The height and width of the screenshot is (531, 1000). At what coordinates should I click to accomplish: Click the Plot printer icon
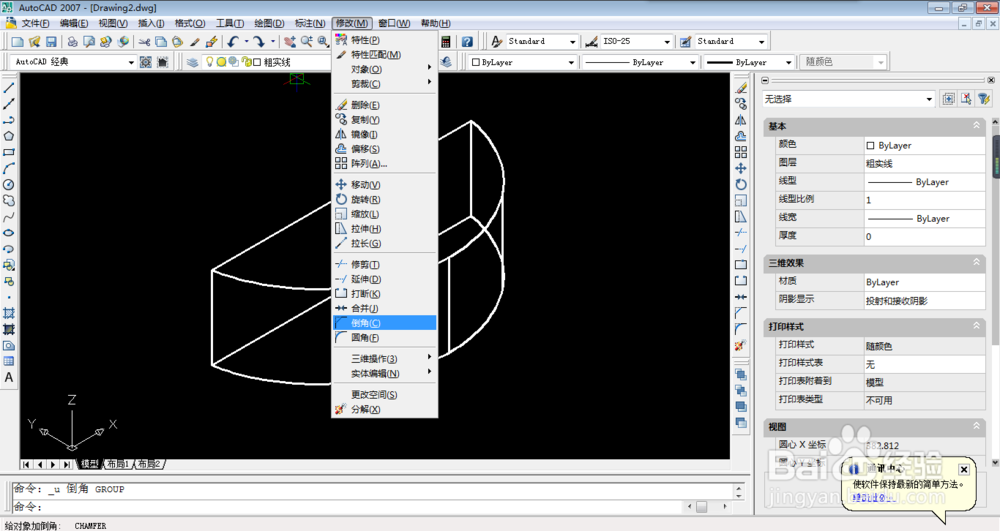(73, 41)
